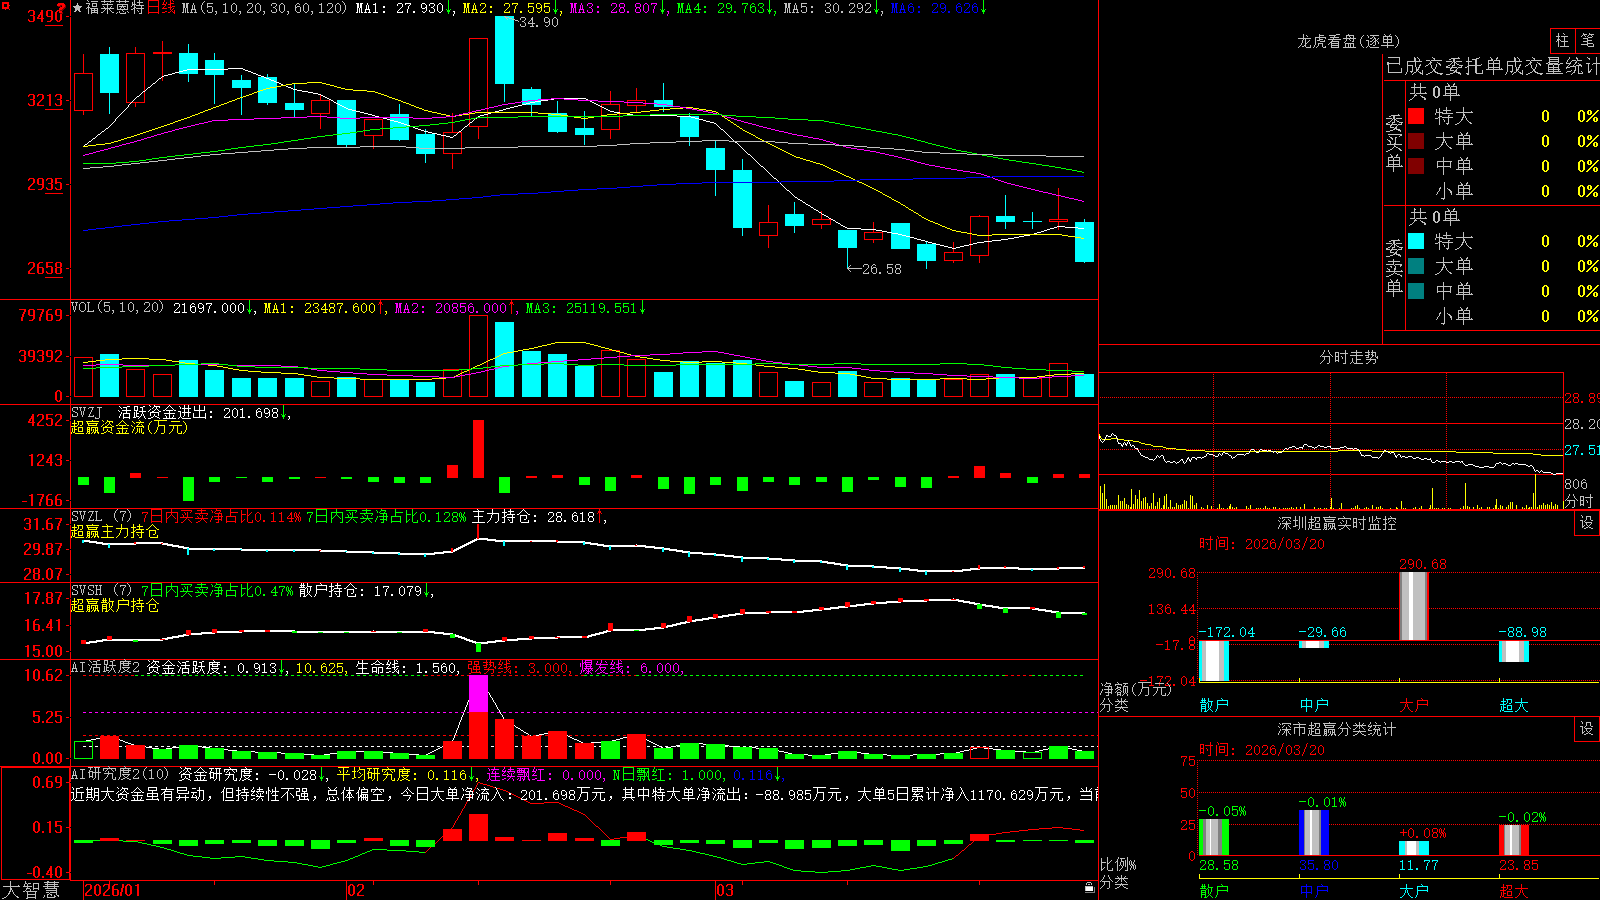The height and width of the screenshot is (900, 1600).
Task: Click the 34.90 high price label
Action: [539, 22]
